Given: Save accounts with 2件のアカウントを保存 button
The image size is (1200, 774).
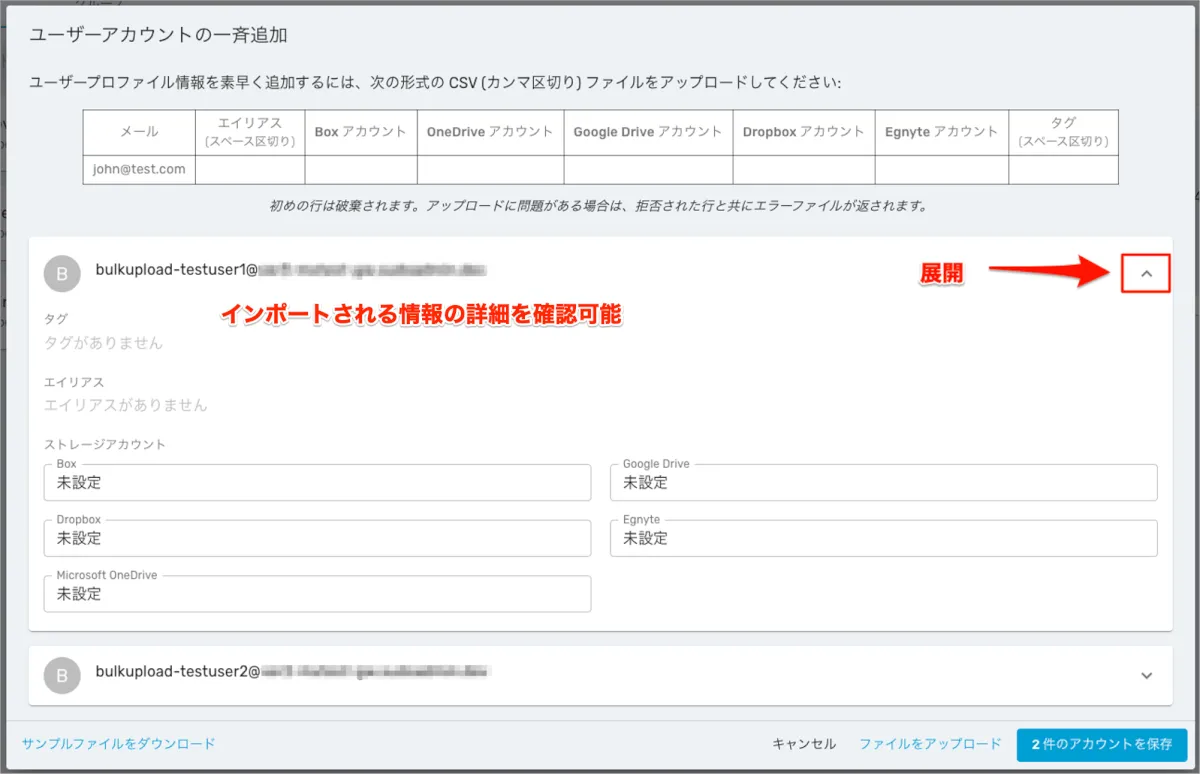Looking at the screenshot, I should [x=1101, y=745].
